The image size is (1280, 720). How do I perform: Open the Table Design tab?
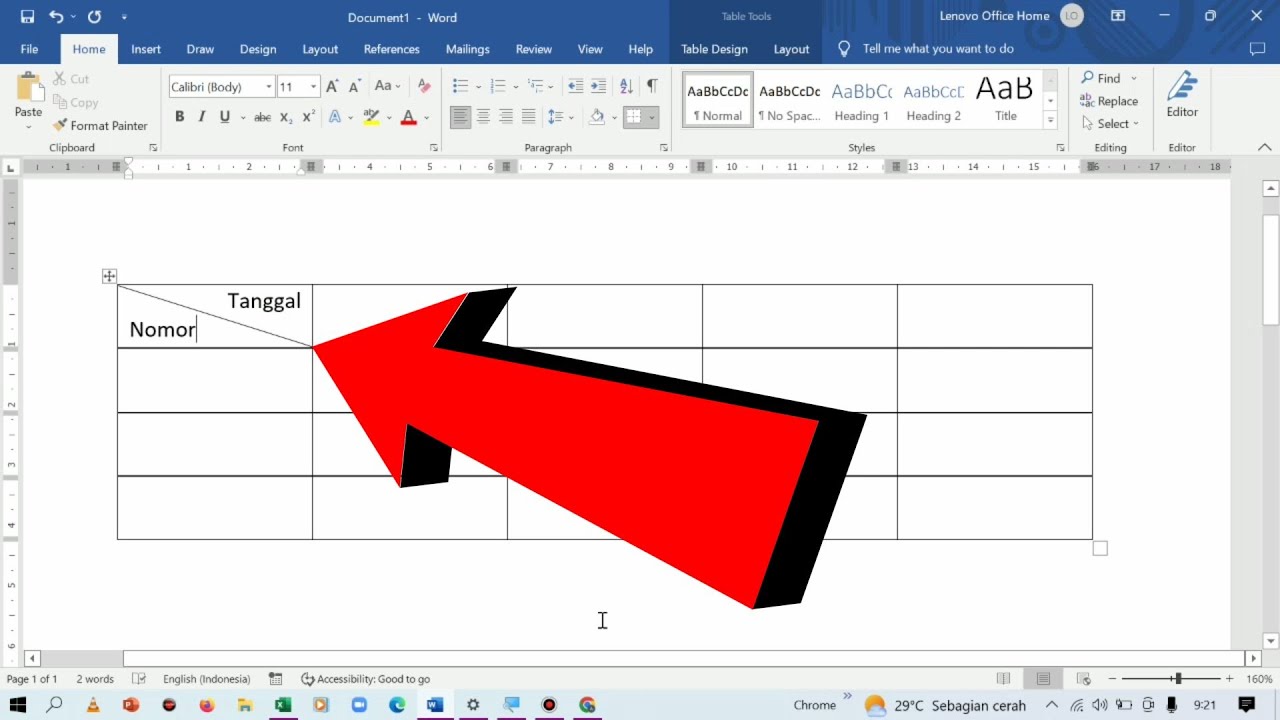tap(714, 49)
